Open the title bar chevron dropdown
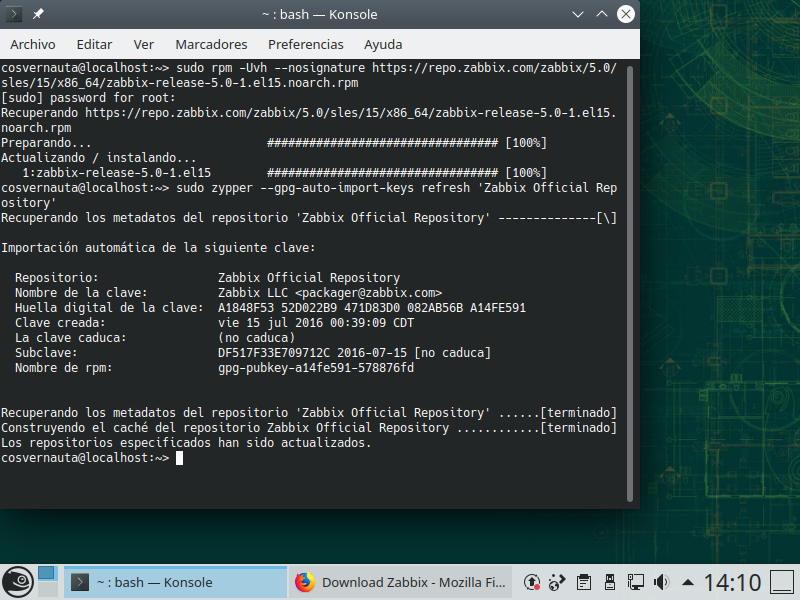 578,14
